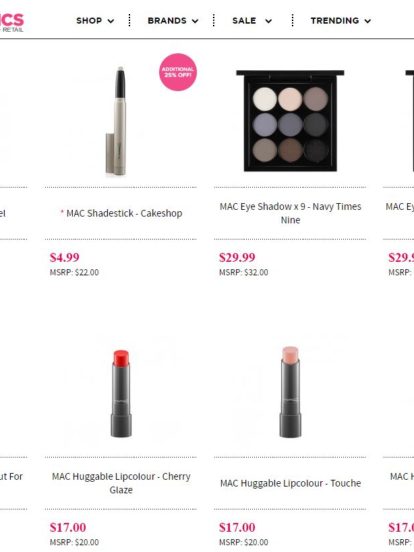Image resolution: width=414 pixels, height=552 pixels.
Task: Expand the Shop menu chevron
Action: [x=111, y=21]
